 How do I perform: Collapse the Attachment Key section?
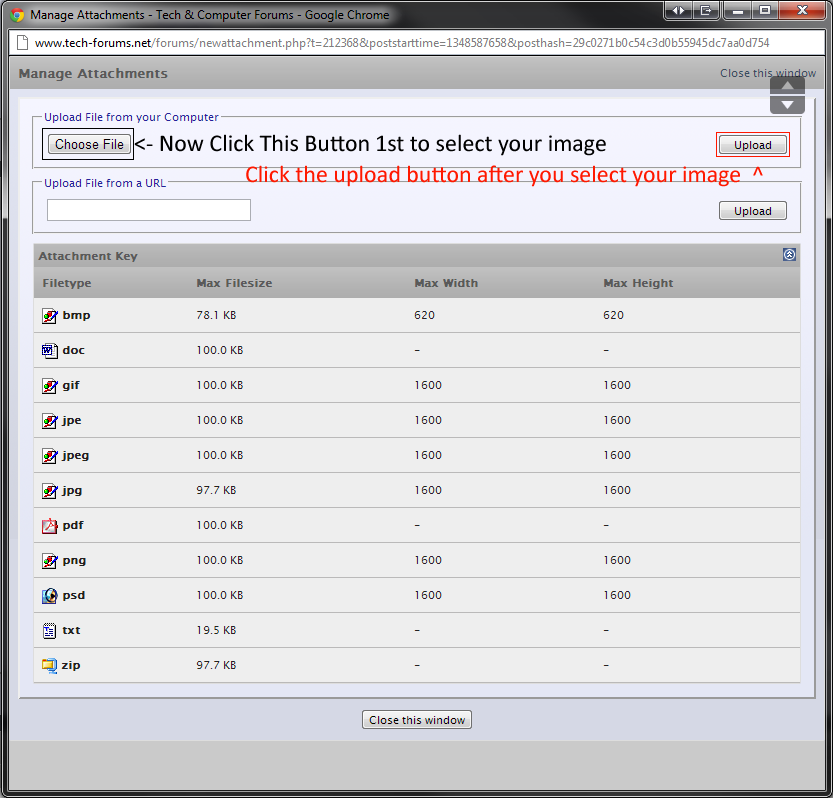click(789, 254)
